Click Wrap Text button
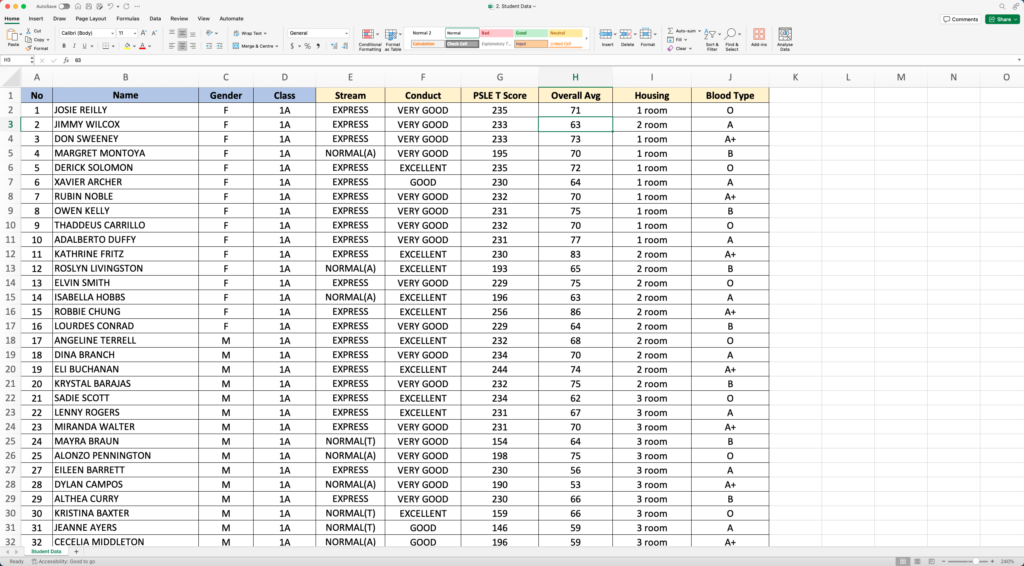The height and width of the screenshot is (566, 1024). (249, 33)
